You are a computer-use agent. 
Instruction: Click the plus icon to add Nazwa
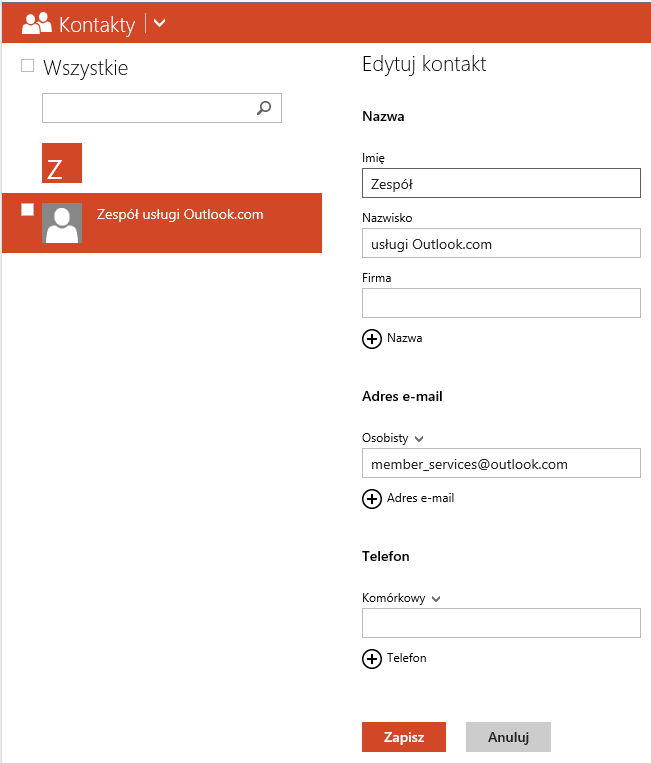pyautogui.click(x=371, y=339)
